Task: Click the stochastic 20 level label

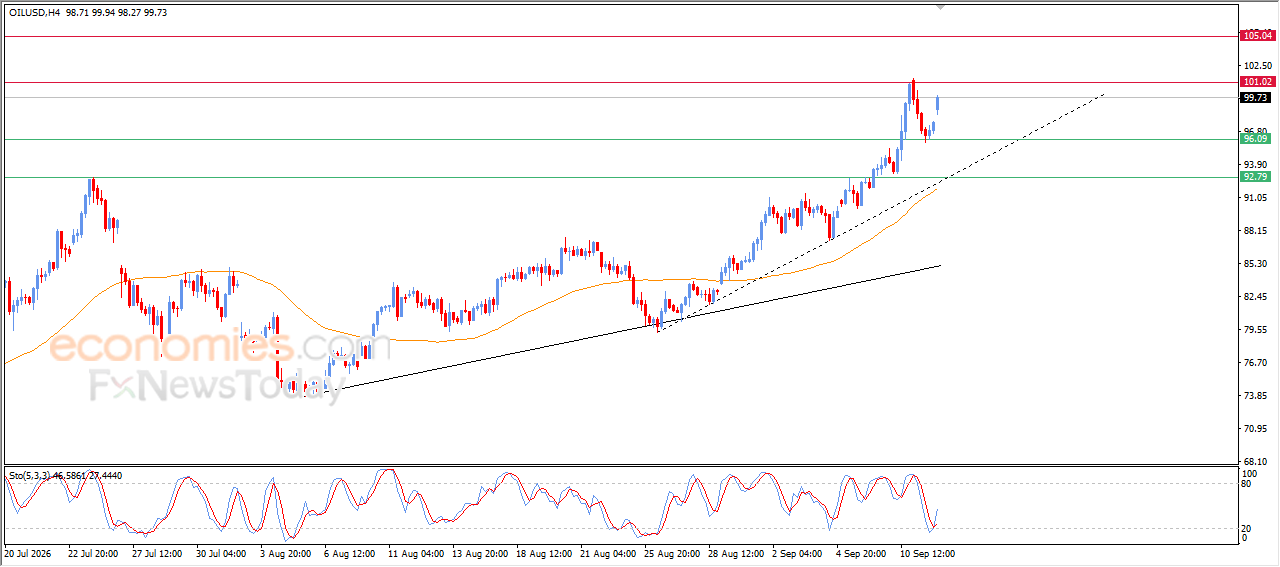Action: point(1246,527)
